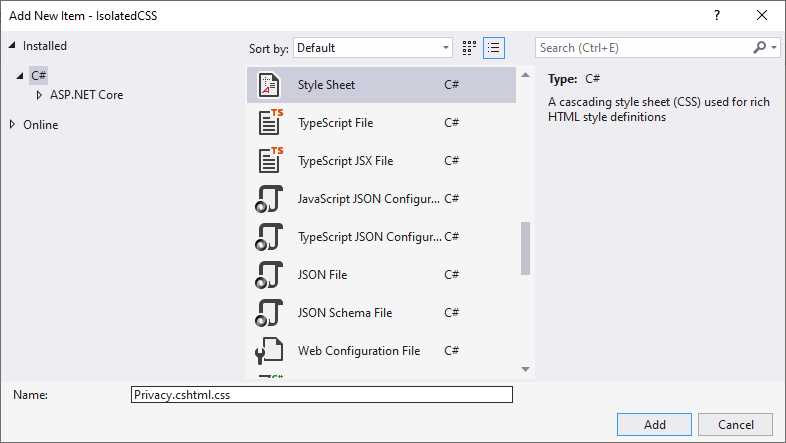This screenshot has height=443, width=786.
Task: Switch to medium icons grid view
Action: tap(469, 48)
